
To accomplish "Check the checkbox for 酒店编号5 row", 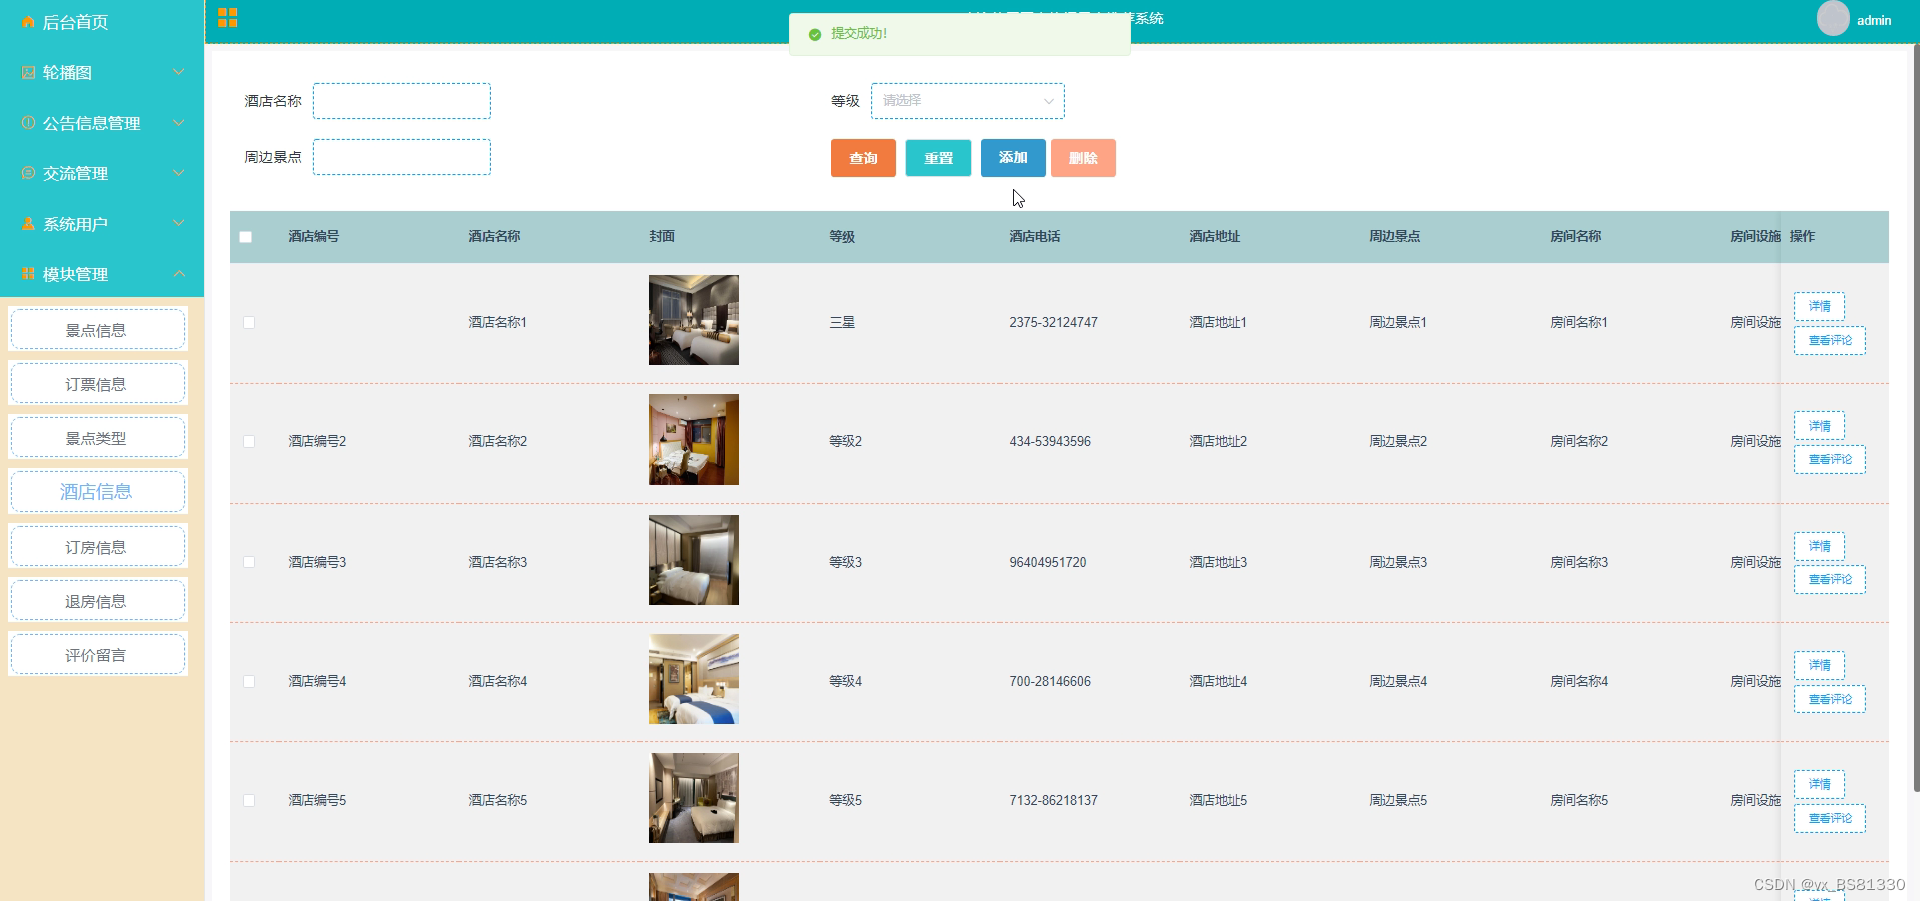I will coord(249,800).
